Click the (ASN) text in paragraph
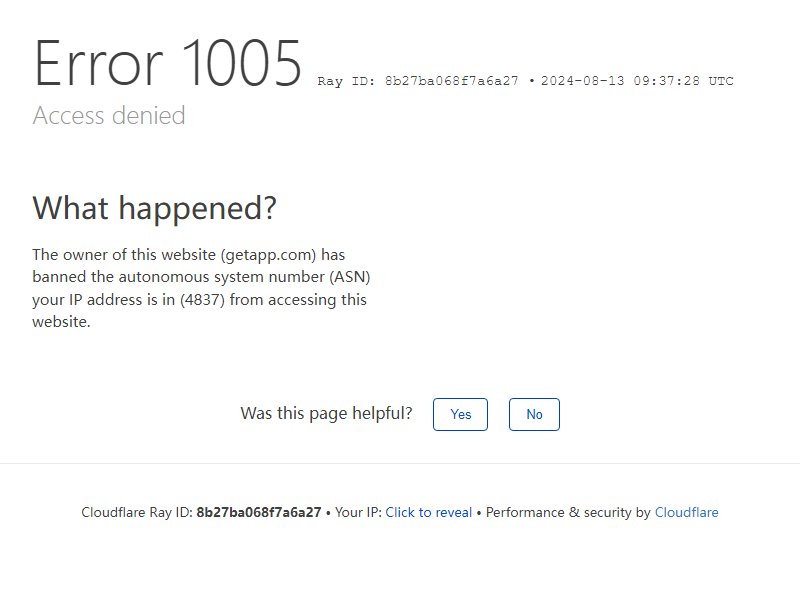800x600 pixels. coord(350,277)
